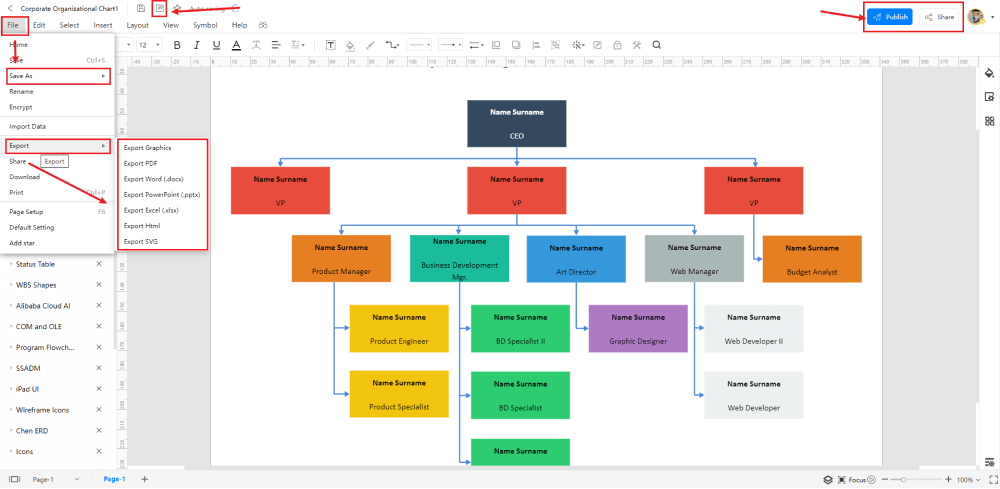Click the zoom out minus button

point(885,479)
